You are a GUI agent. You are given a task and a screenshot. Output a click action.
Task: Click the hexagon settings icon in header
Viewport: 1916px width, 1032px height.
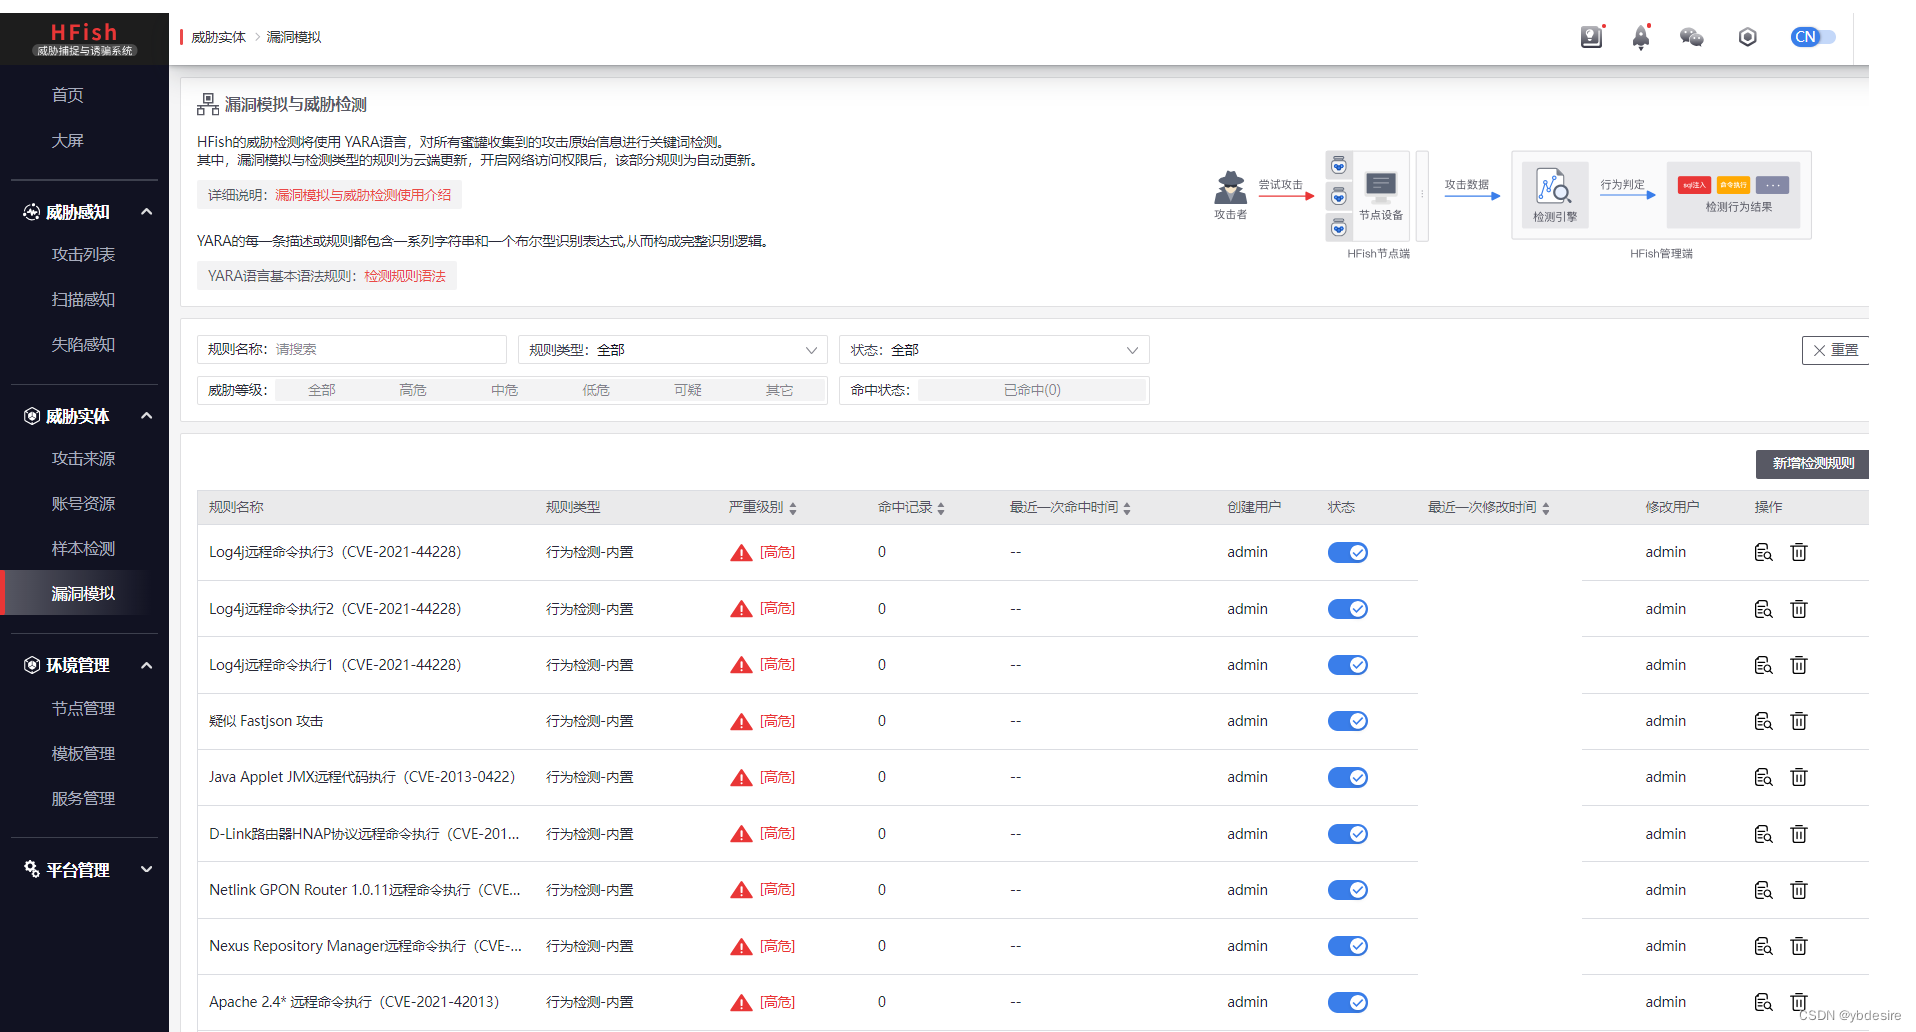(1747, 37)
